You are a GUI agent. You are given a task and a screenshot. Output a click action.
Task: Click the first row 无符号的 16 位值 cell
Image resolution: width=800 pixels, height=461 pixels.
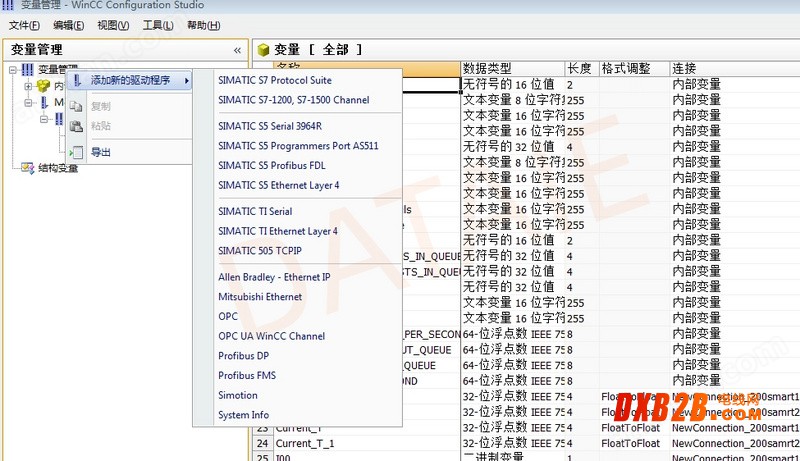(513, 84)
